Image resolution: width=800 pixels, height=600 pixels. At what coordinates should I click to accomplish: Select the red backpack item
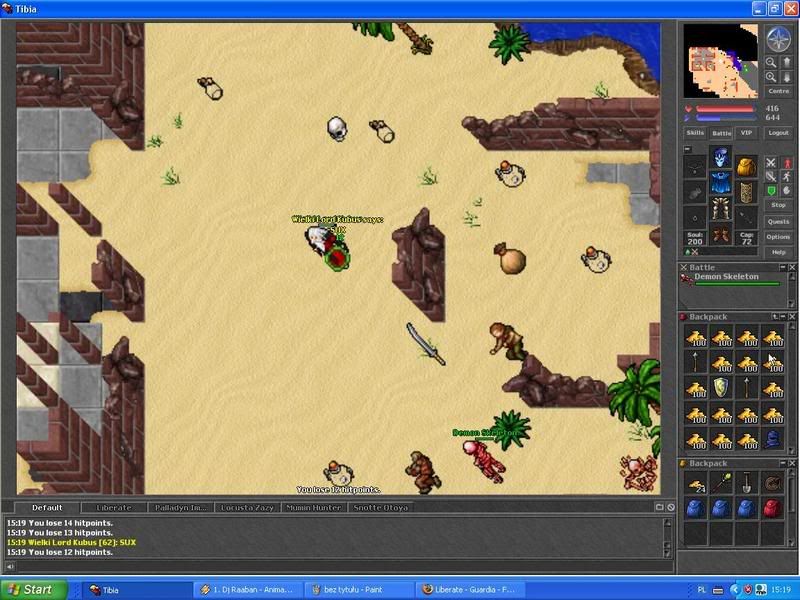772,509
